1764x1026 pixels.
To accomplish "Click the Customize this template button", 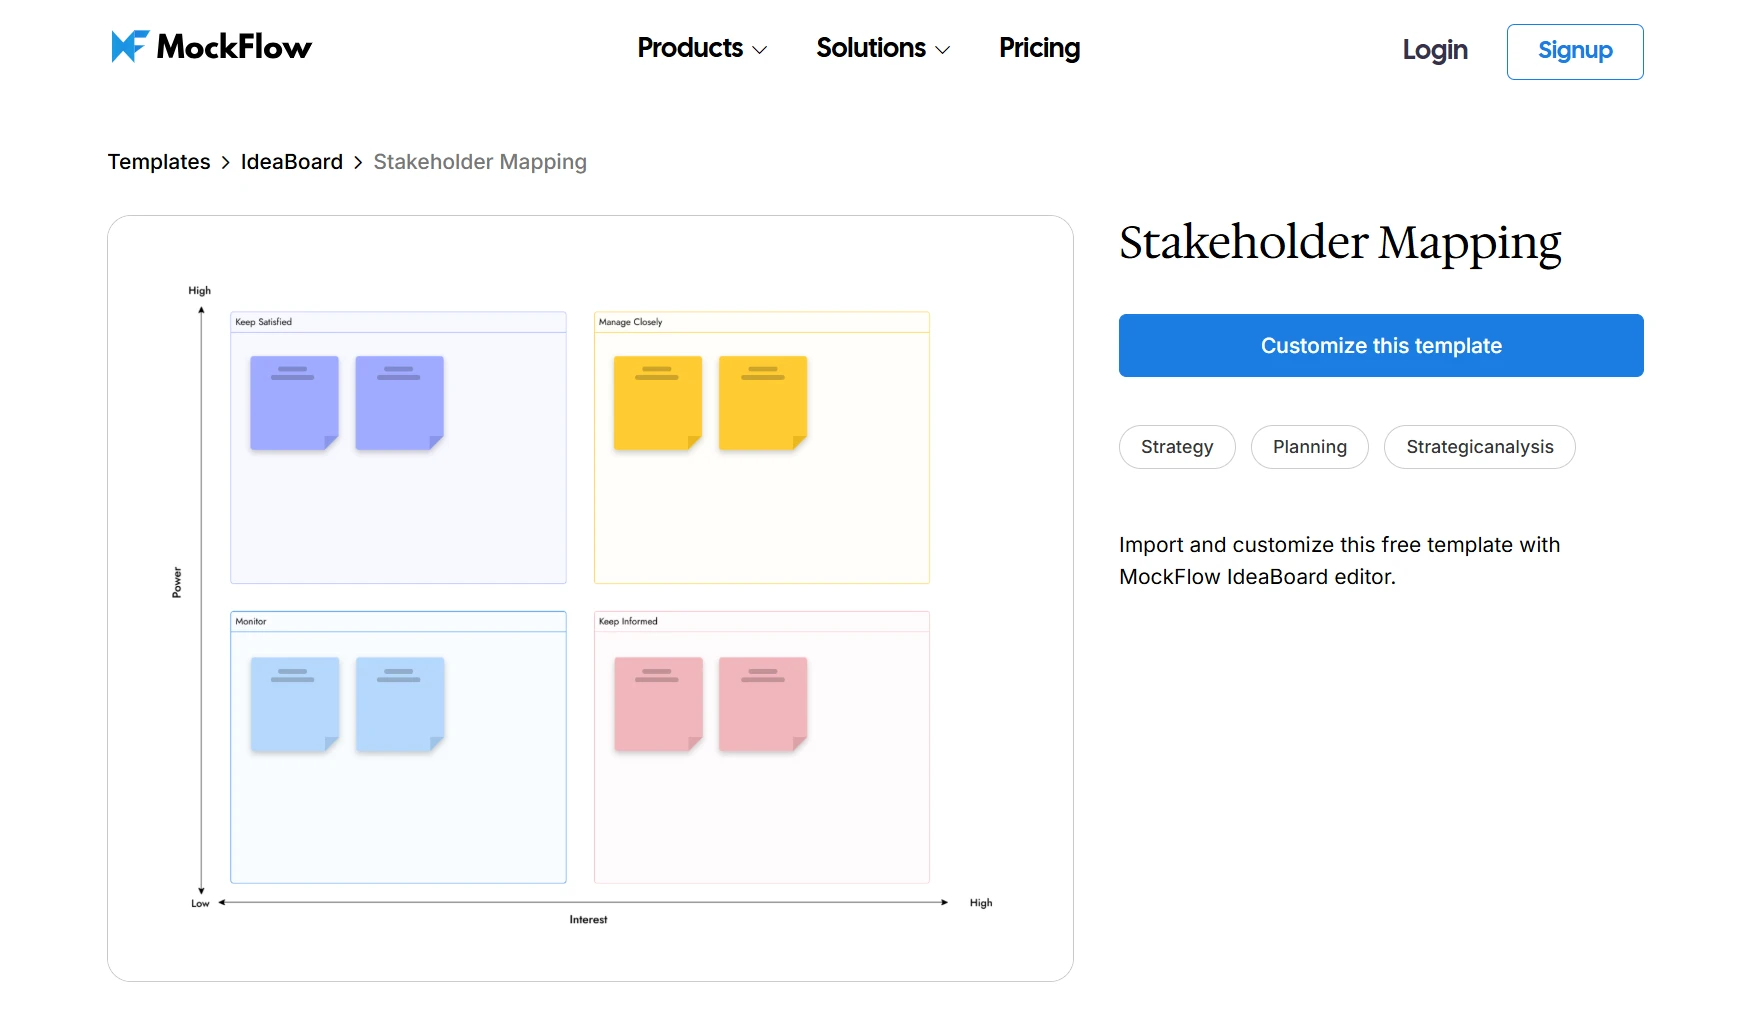I will click(1380, 345).
